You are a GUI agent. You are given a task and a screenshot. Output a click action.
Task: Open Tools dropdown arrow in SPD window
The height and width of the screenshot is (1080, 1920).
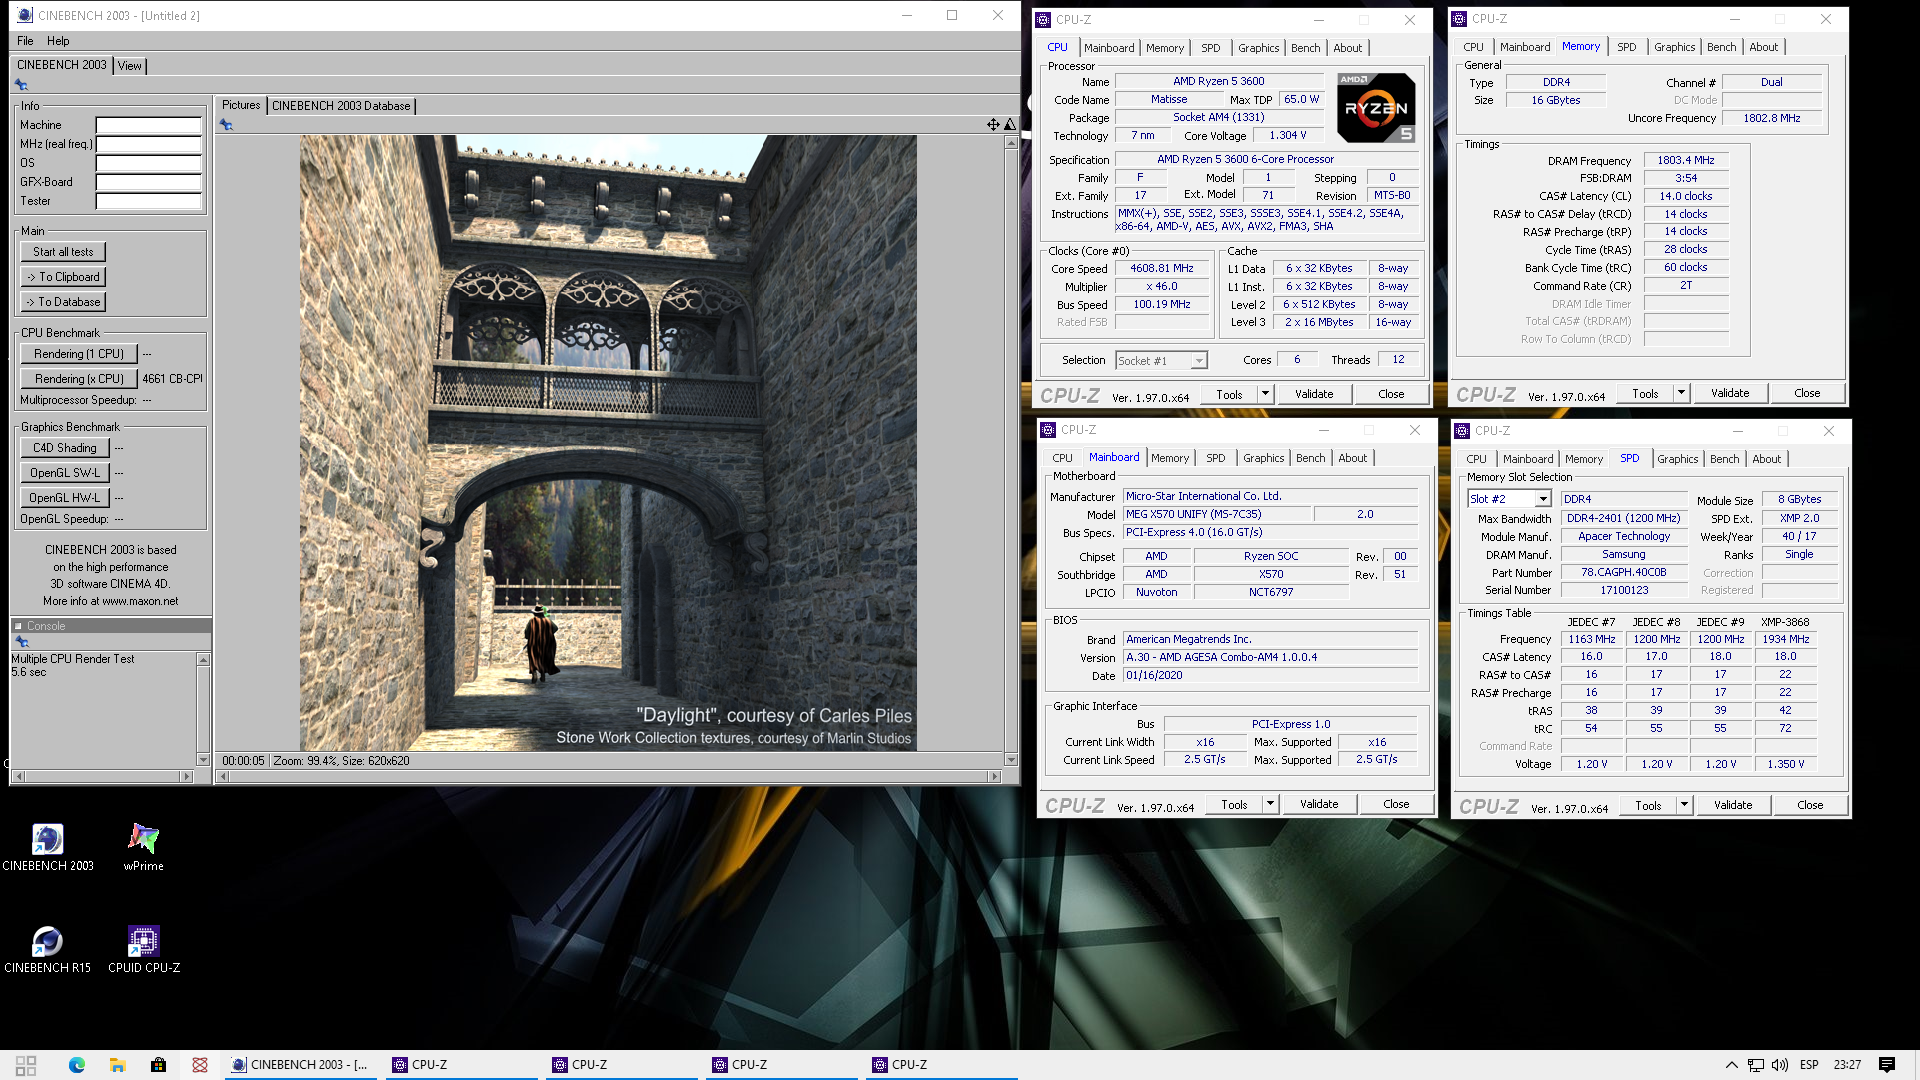[1684, 805]
